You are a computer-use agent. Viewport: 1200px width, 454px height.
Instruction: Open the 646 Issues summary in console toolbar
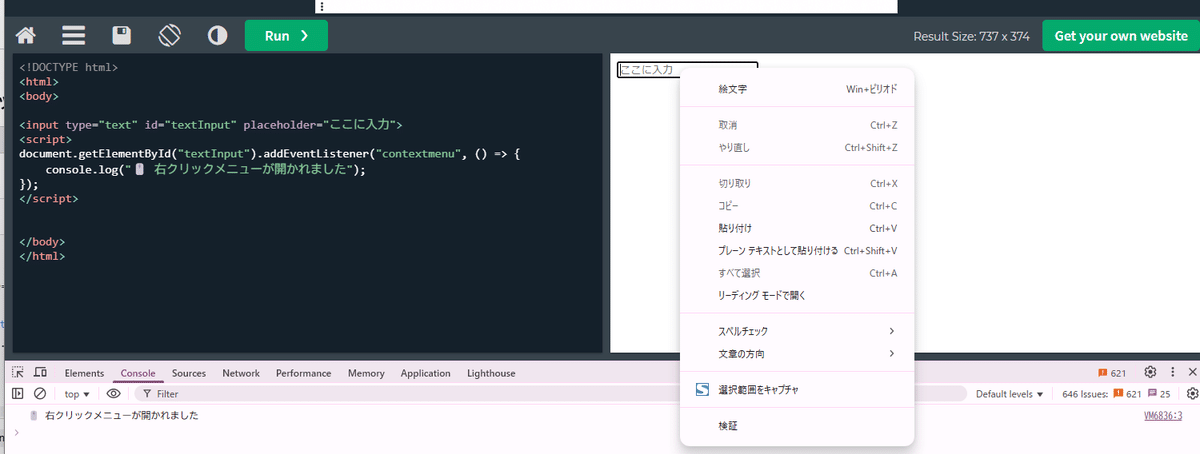point(1117,394)
